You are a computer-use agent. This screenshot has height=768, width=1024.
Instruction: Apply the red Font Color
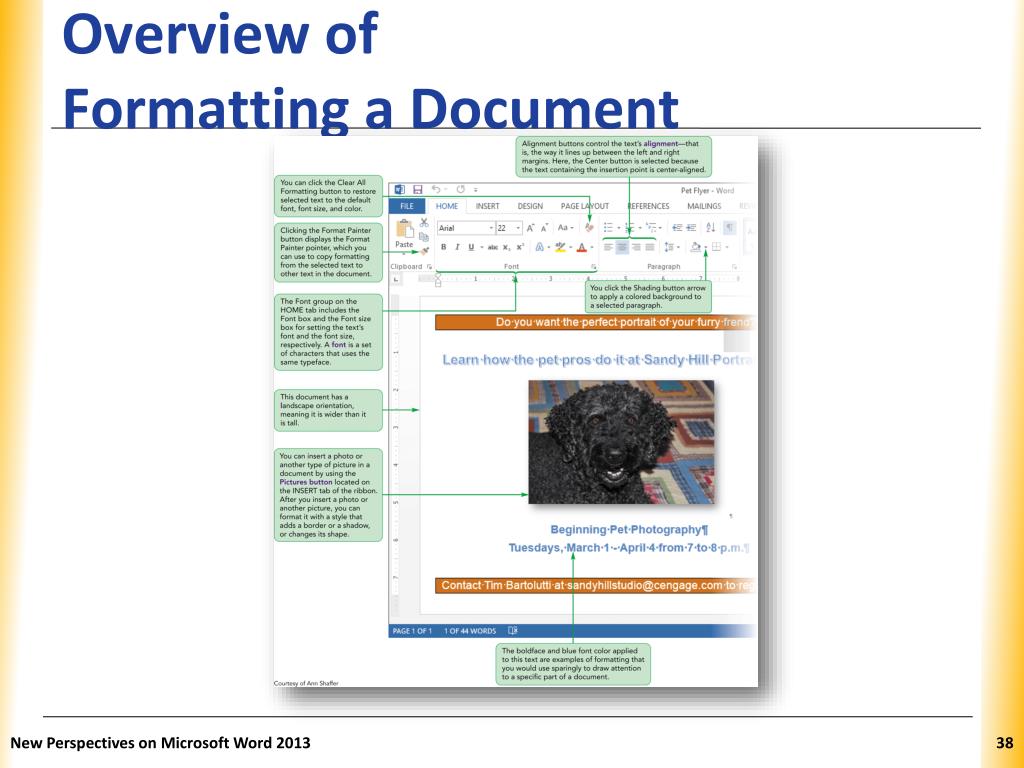pyautogui.click(x=581, y=247)
